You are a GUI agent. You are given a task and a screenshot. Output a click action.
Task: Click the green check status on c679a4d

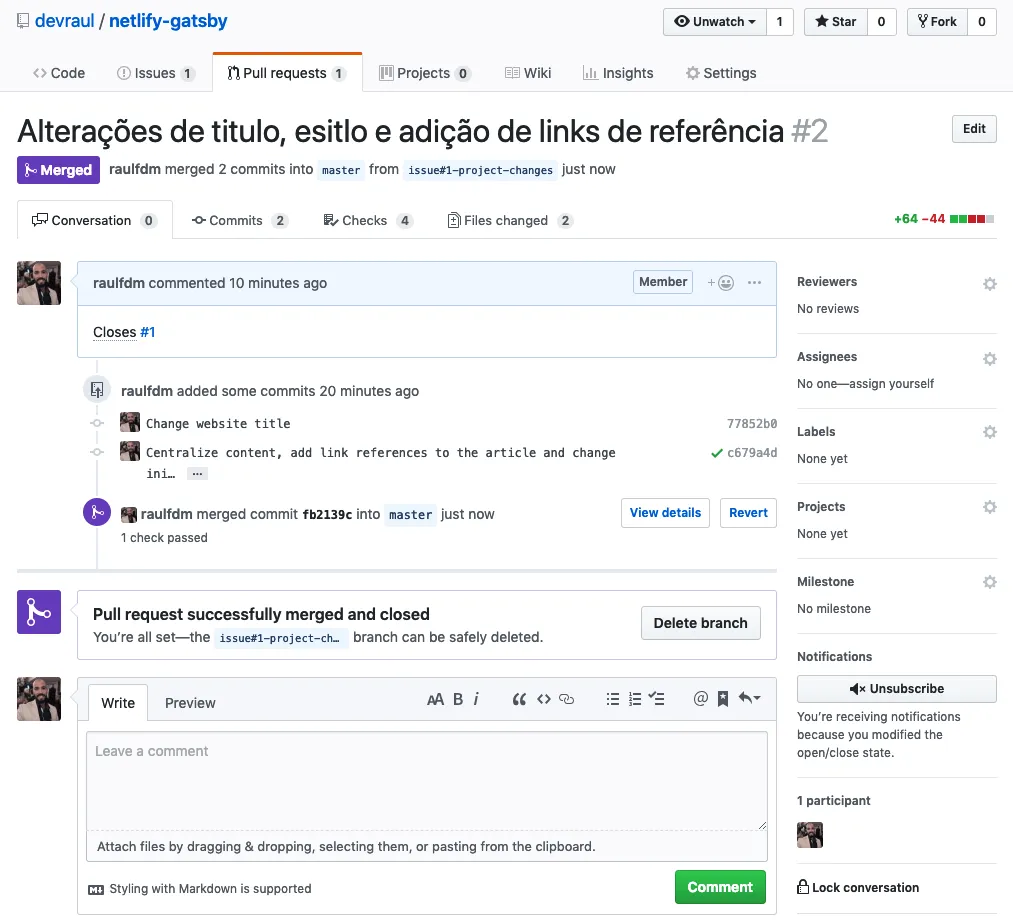[x=716, y=453]
